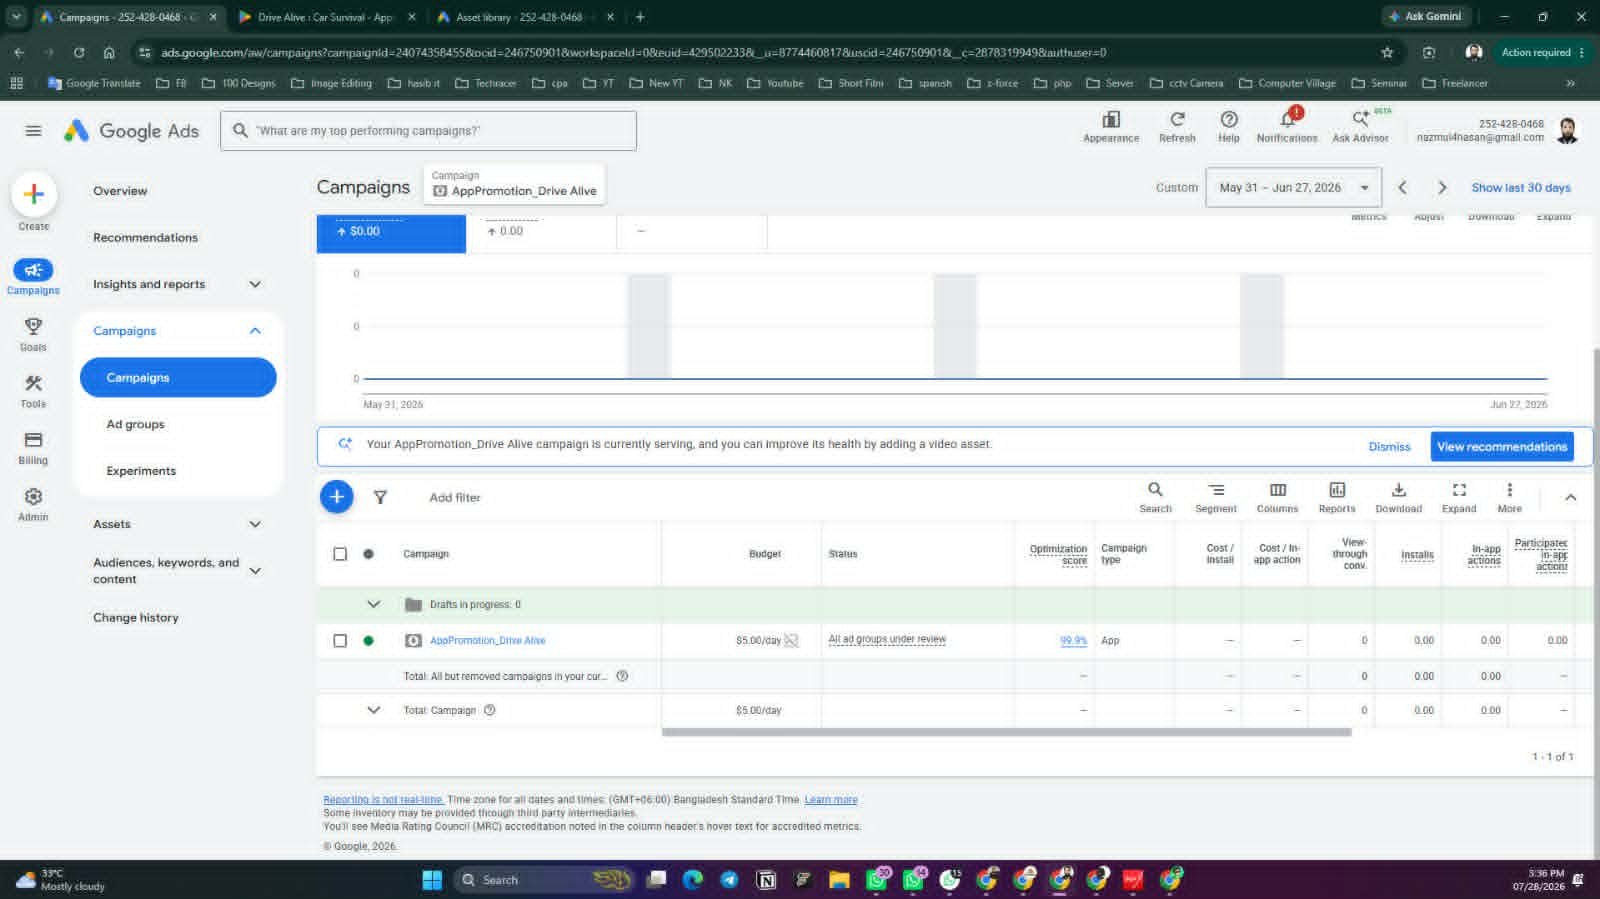
Task: Select the highlighted Campaigns sidebar item
Action: 178,378
